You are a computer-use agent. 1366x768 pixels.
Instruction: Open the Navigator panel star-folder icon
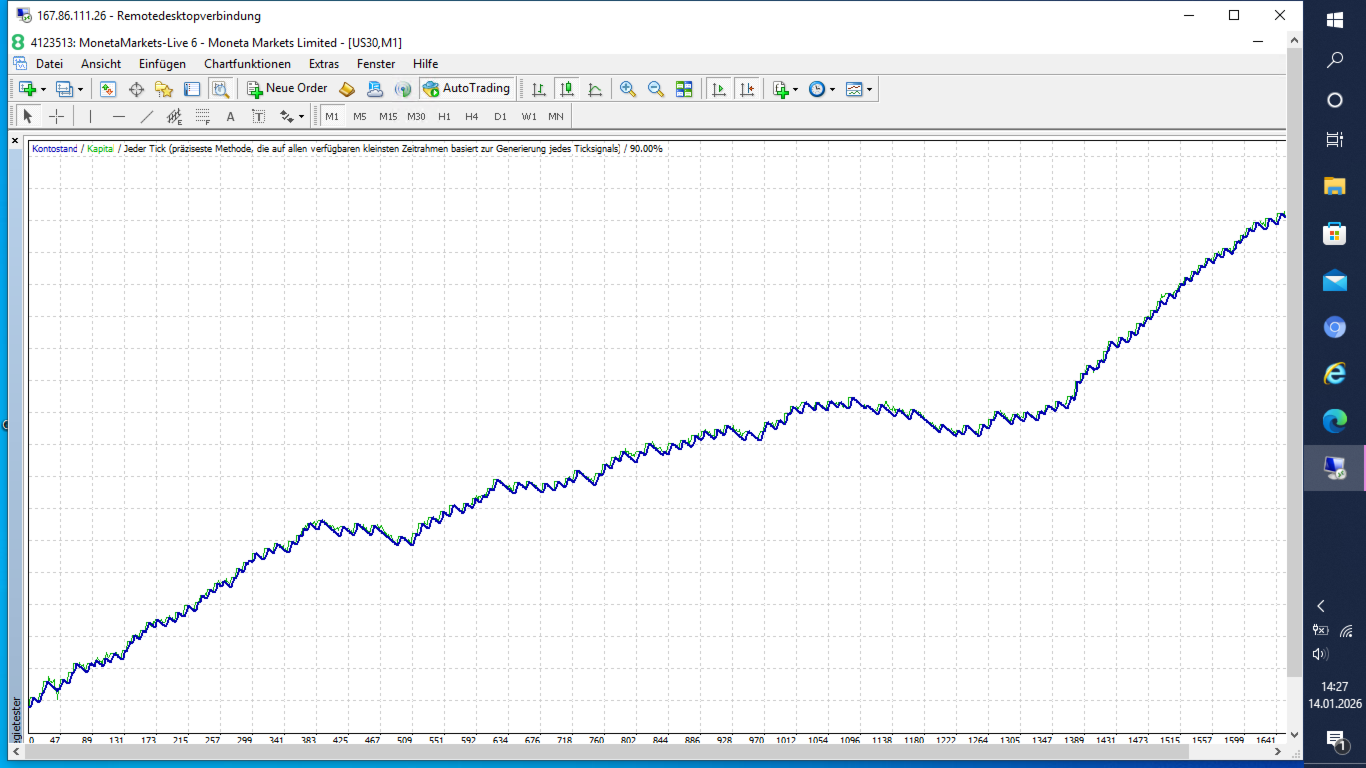164,89
